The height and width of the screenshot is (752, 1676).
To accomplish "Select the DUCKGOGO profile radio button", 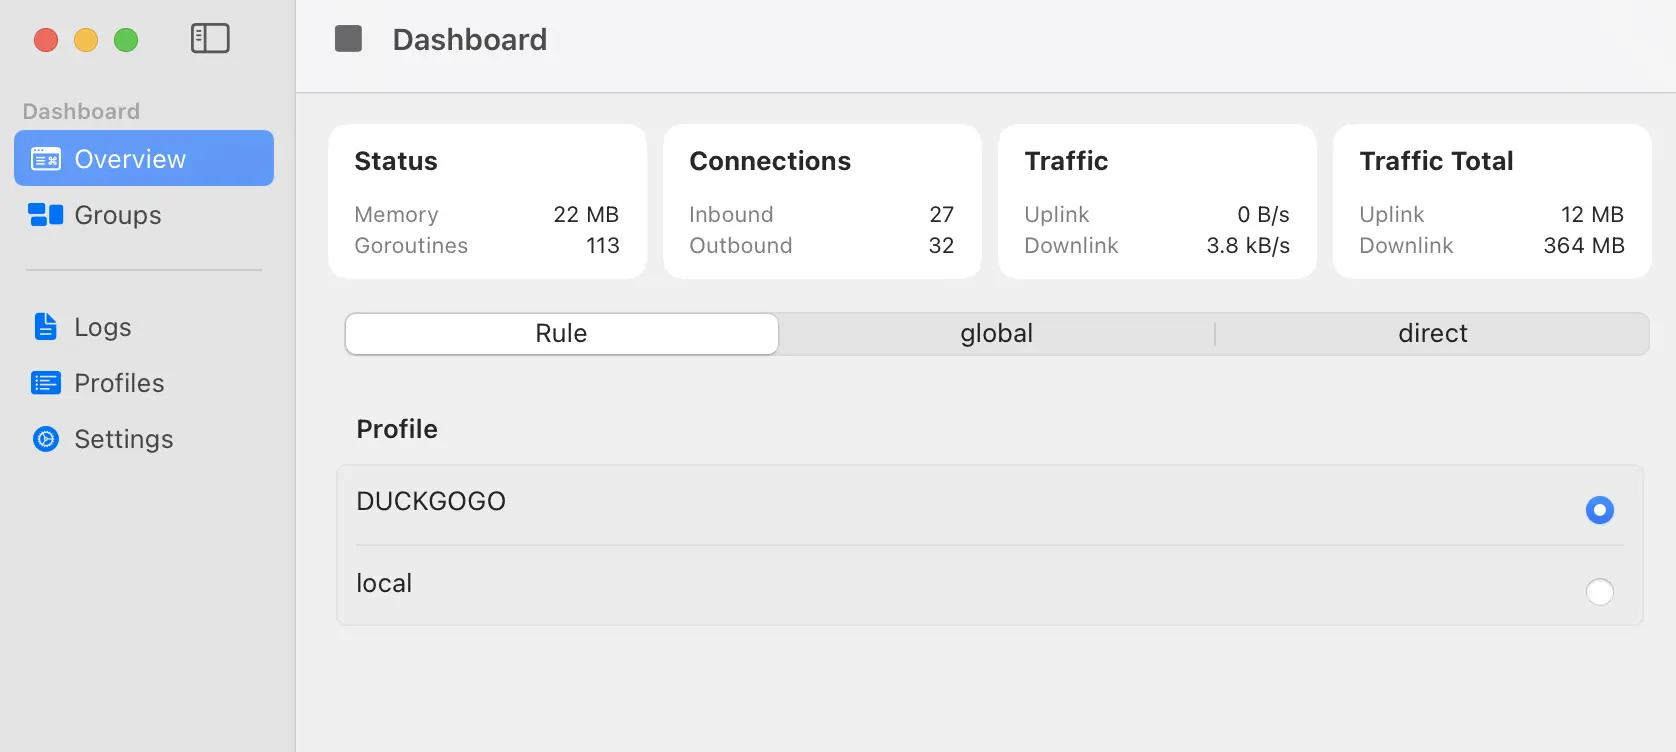I will (1599, 510).
